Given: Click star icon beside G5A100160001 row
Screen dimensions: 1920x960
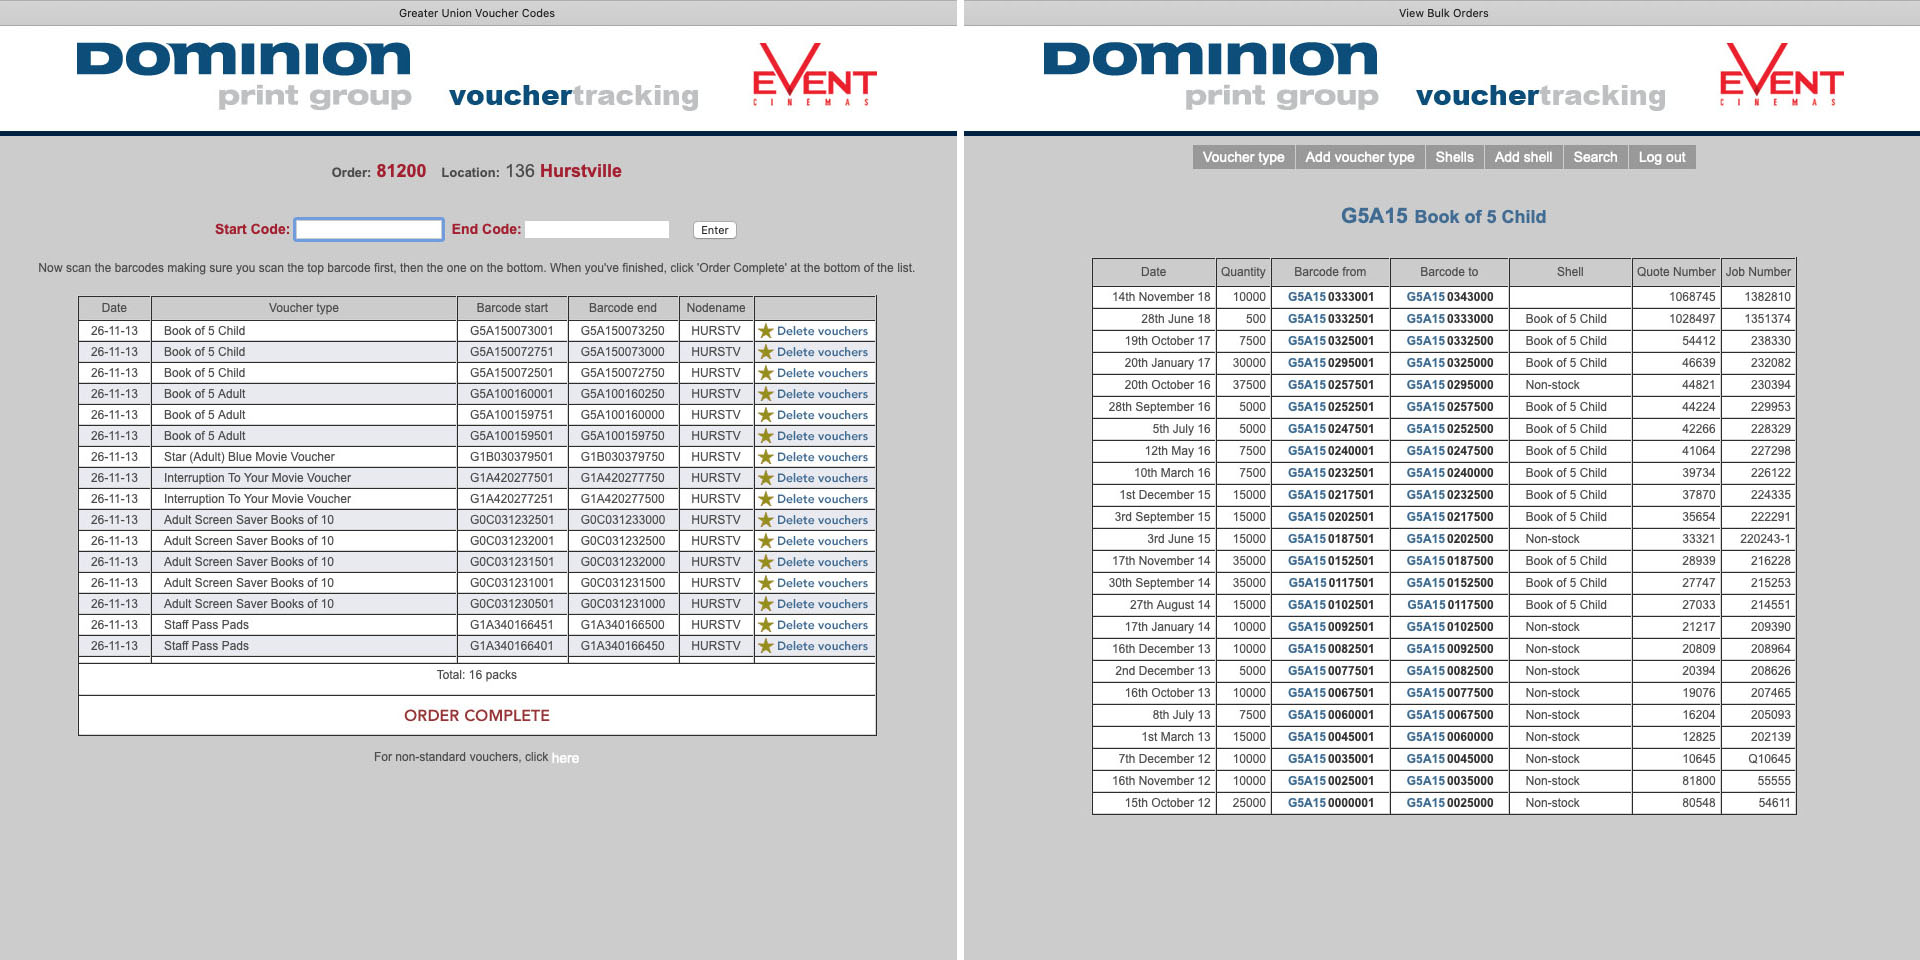Looking at the screenshot, I should (x=766, y=394).
